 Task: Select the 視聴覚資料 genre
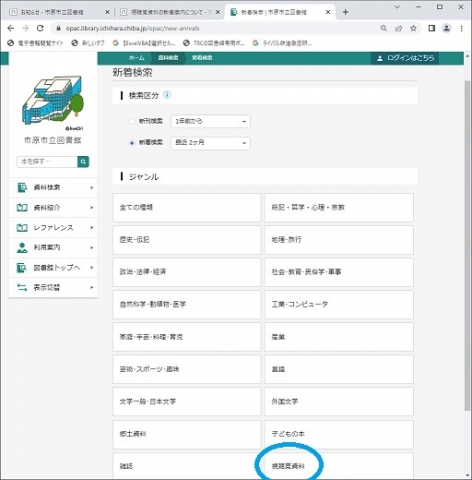(339, 466)
